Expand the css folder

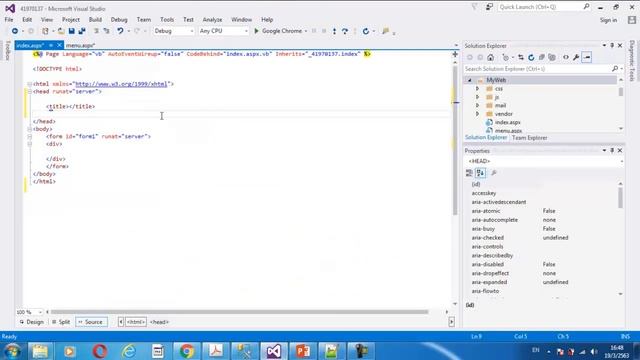(477, 89)
